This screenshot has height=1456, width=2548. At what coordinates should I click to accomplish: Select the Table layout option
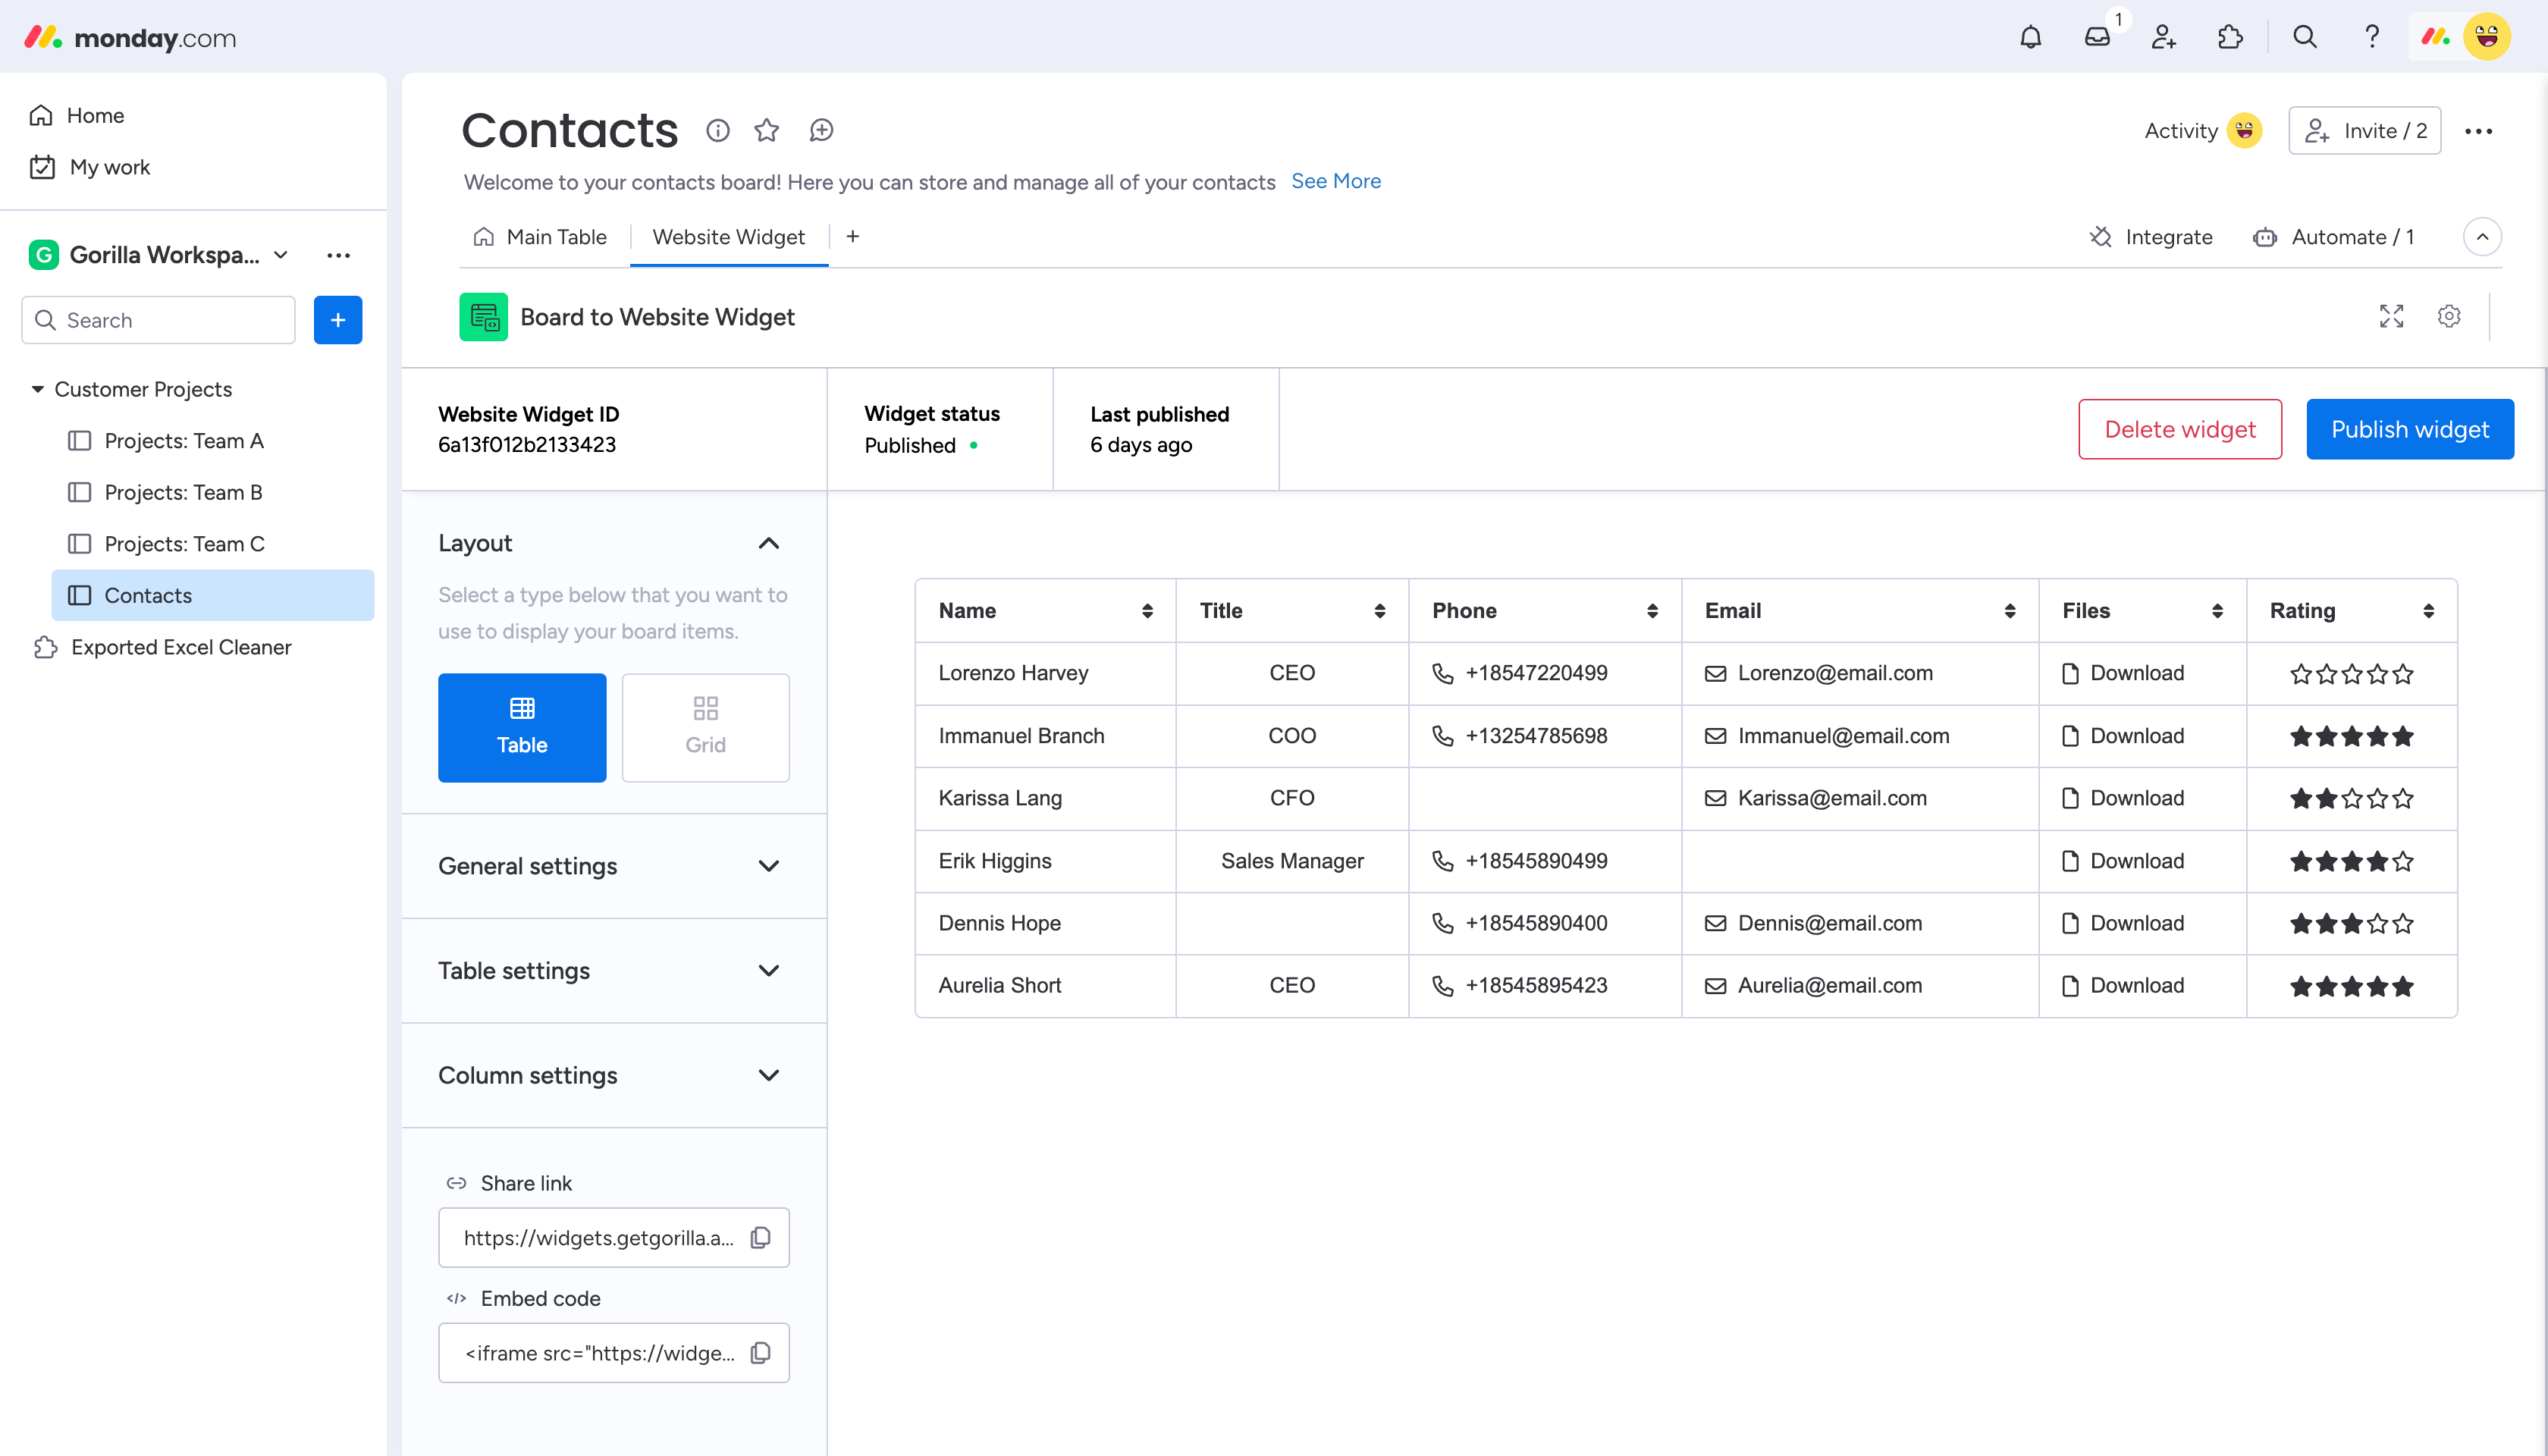click(x=522, y=727)
